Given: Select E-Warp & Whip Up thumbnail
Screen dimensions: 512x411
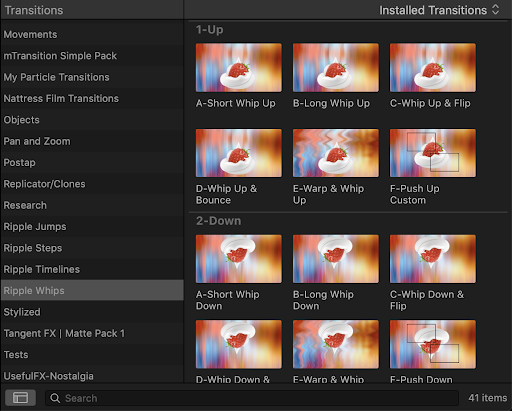Looking at the screenshot, I should pos(336,153).
